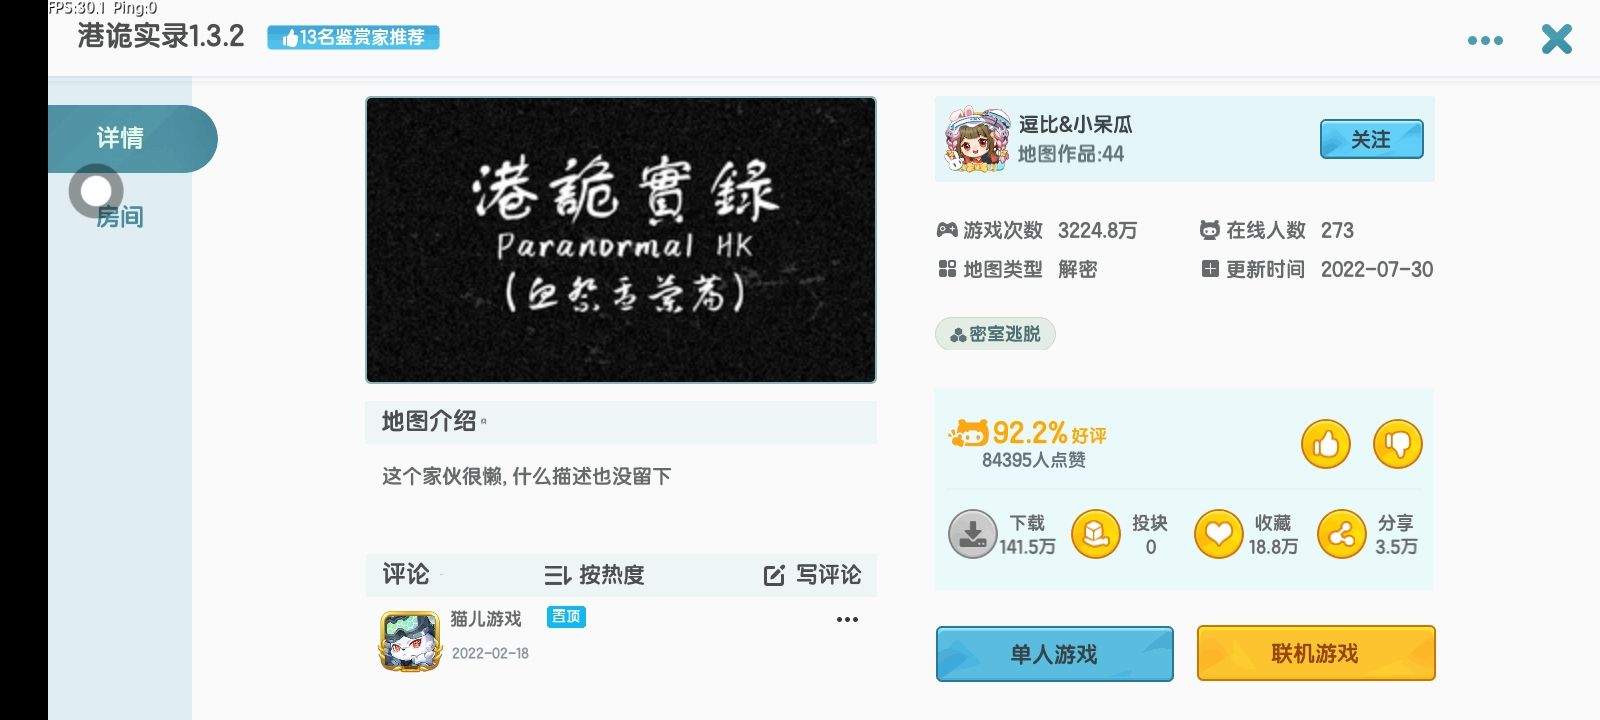Viewport: 1600px width, 720px height.
Task: Open the 港诡實錄 map cover image
Action: point(621,240)
